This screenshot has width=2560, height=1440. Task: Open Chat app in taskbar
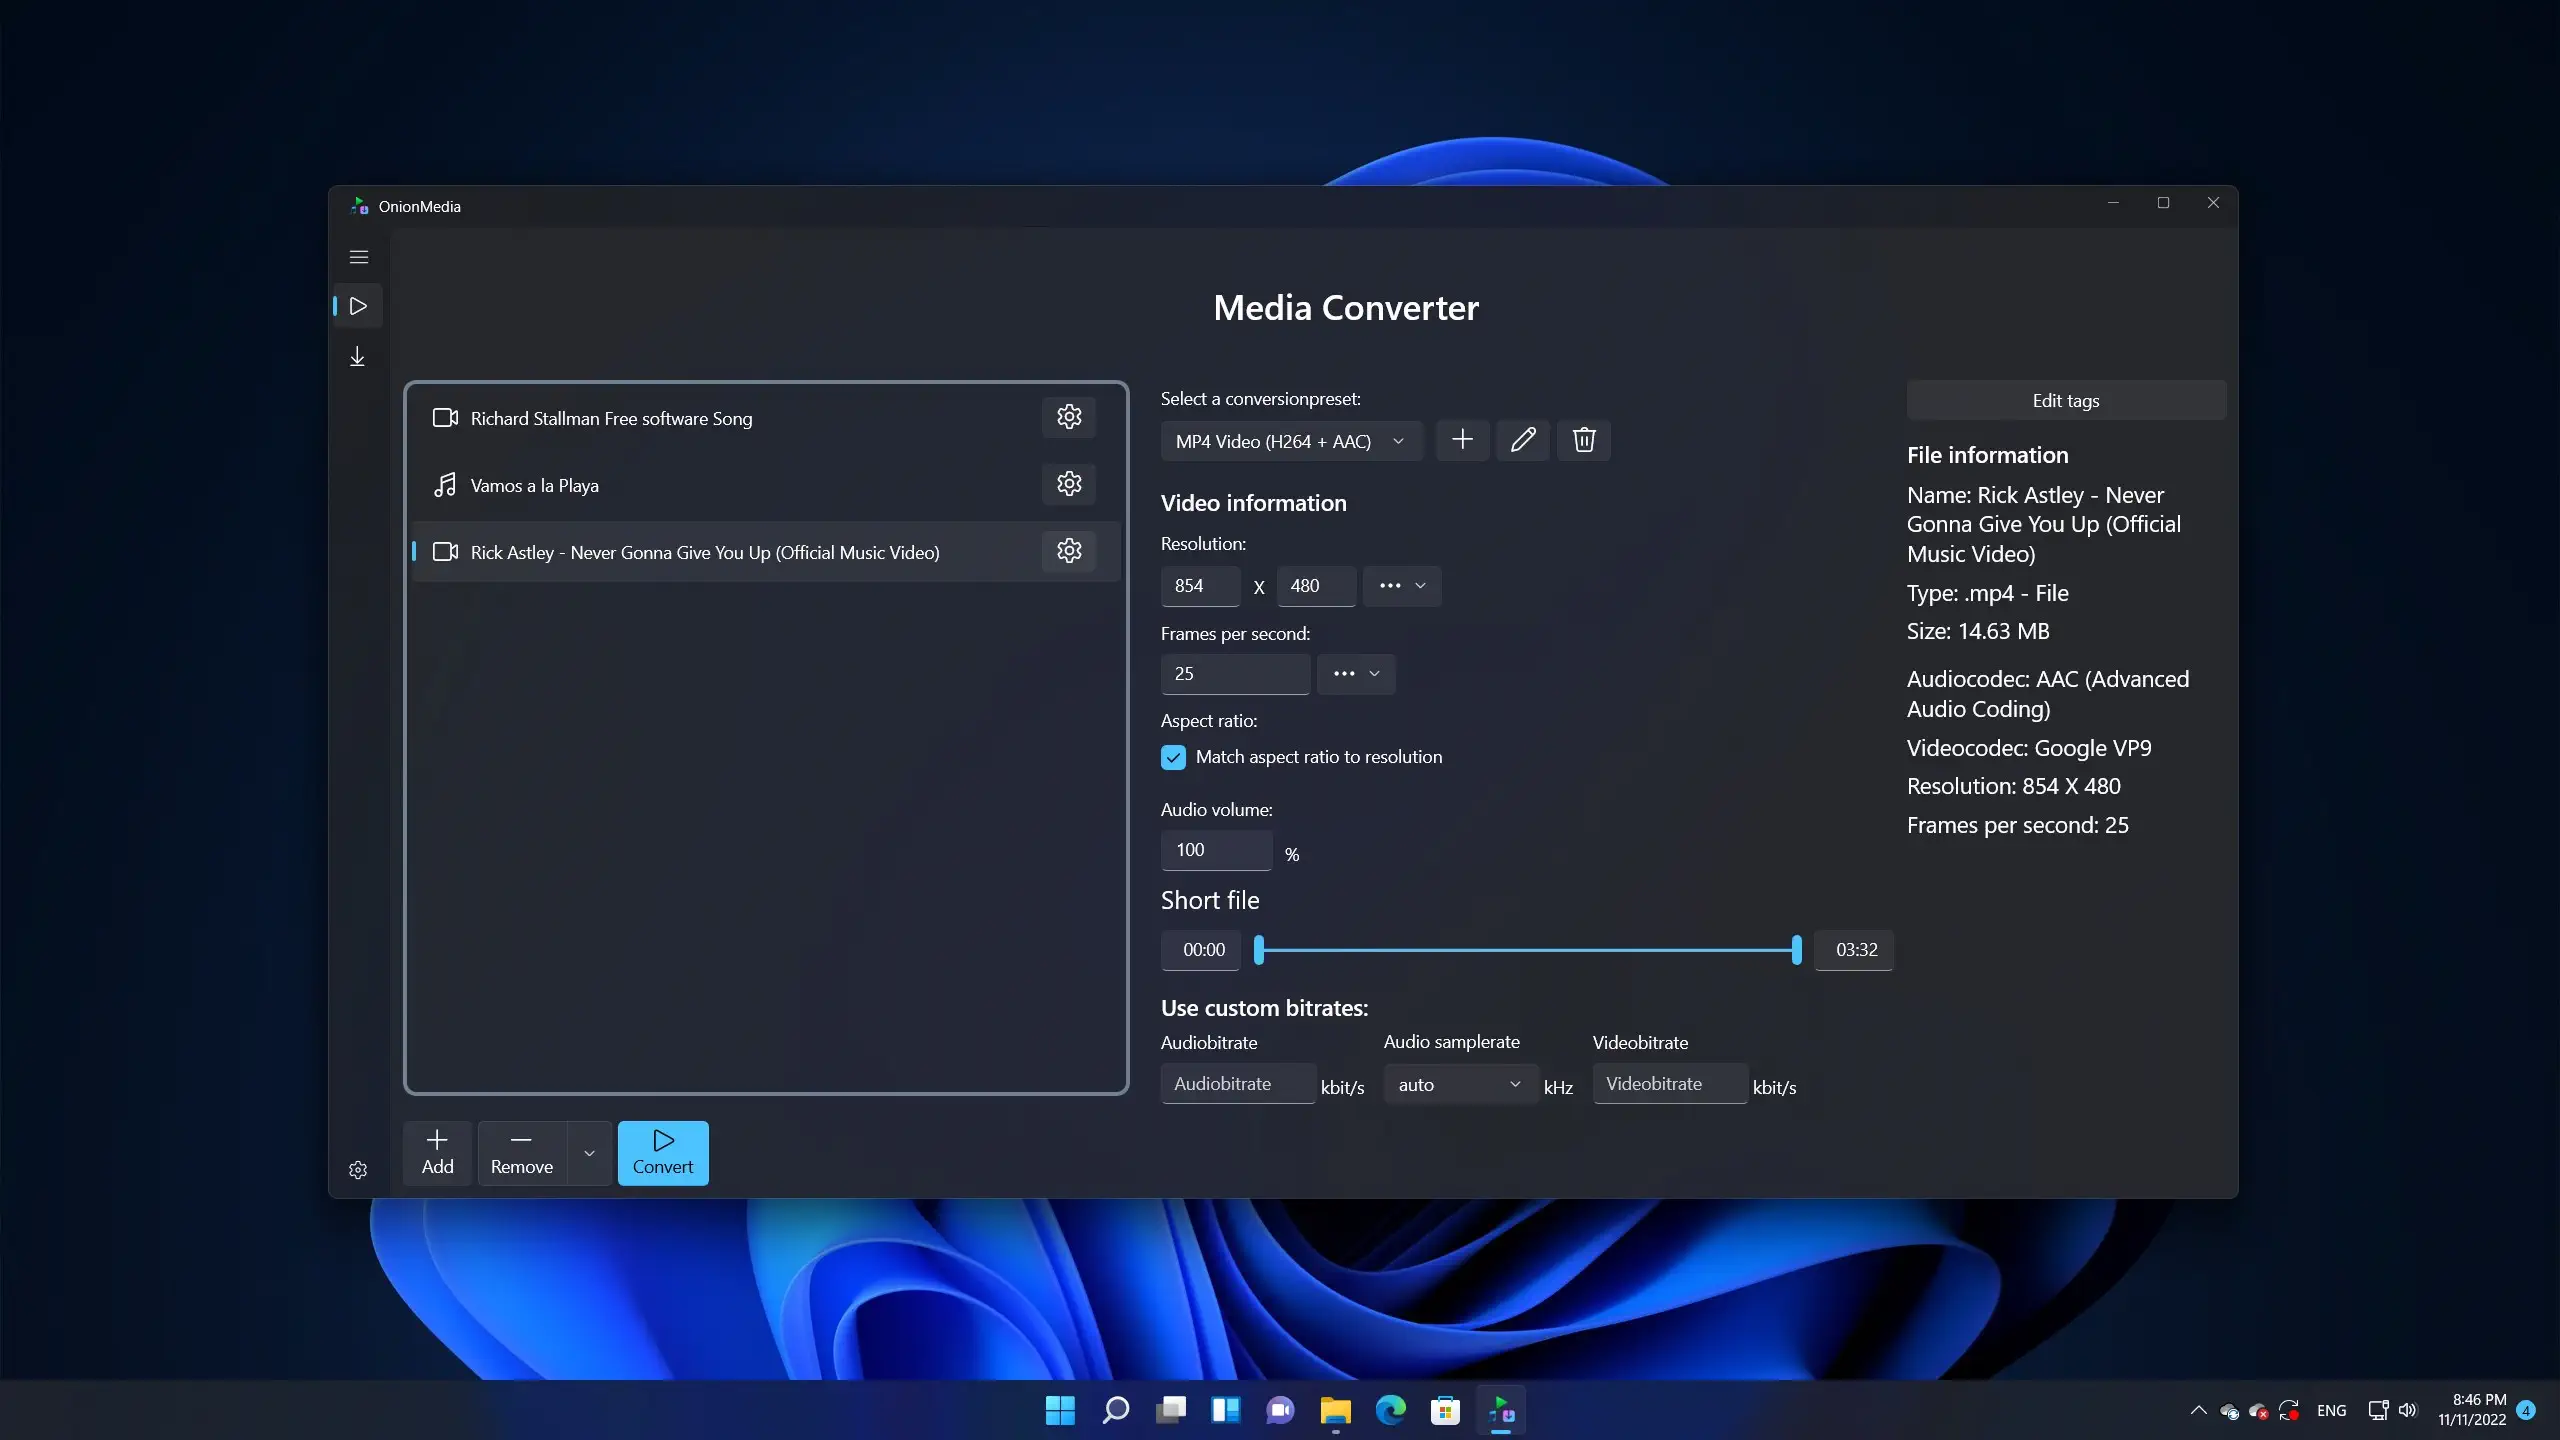[1280, 1410]
